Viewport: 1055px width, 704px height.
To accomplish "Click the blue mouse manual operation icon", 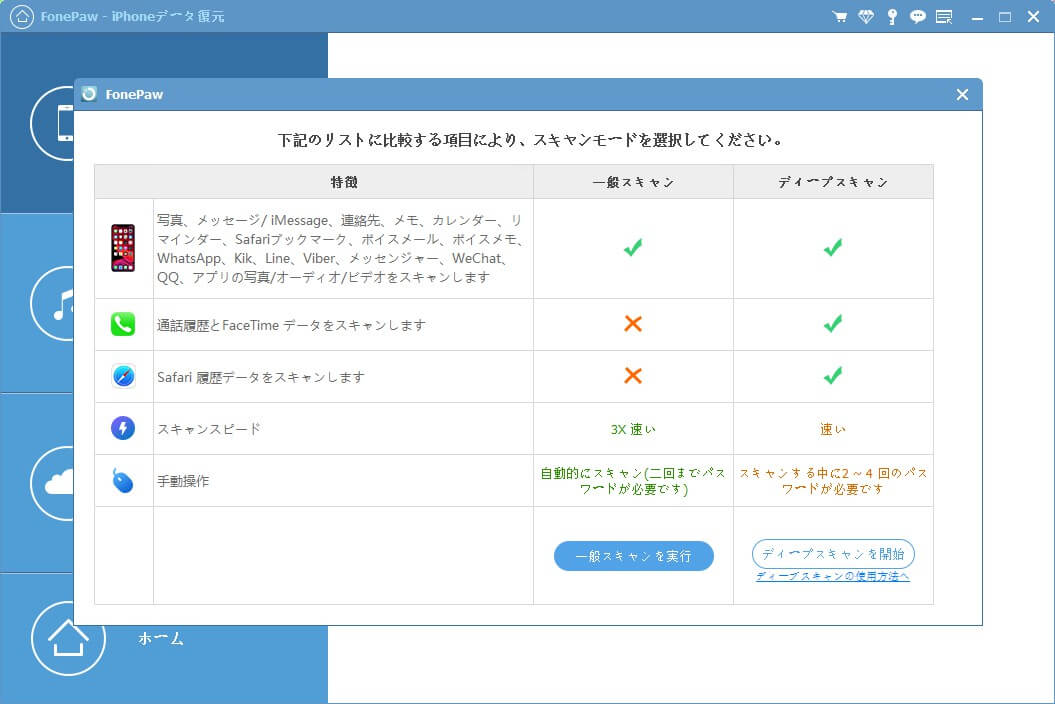I will click(123, 481).
